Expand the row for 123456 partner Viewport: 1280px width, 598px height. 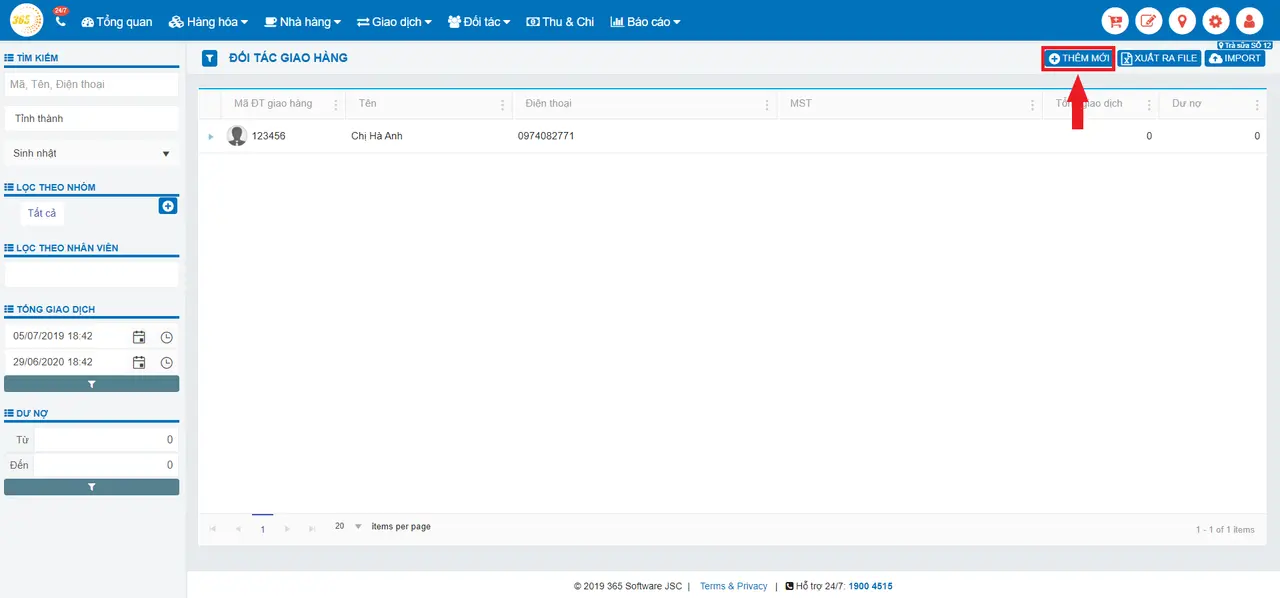[211, 136]
